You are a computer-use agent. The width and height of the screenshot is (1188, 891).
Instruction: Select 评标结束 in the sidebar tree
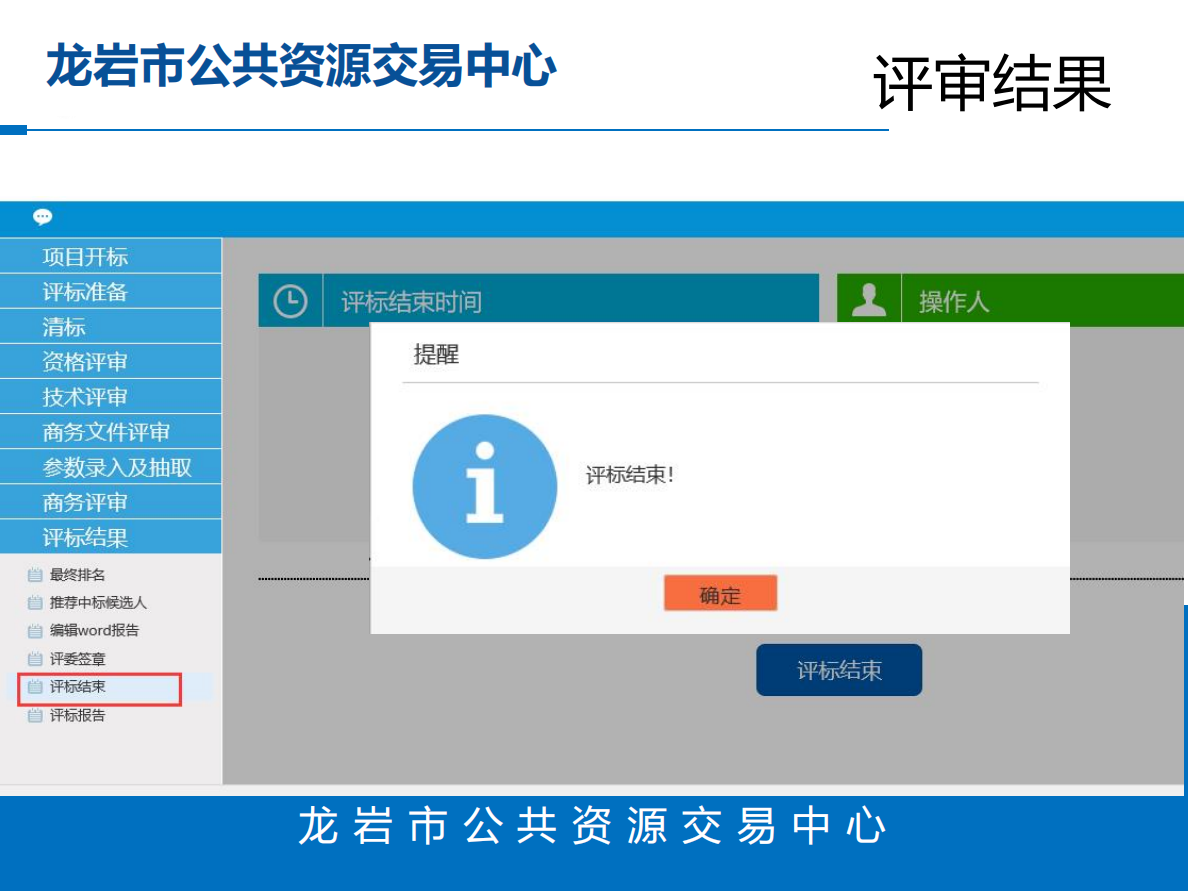point(77,686)
